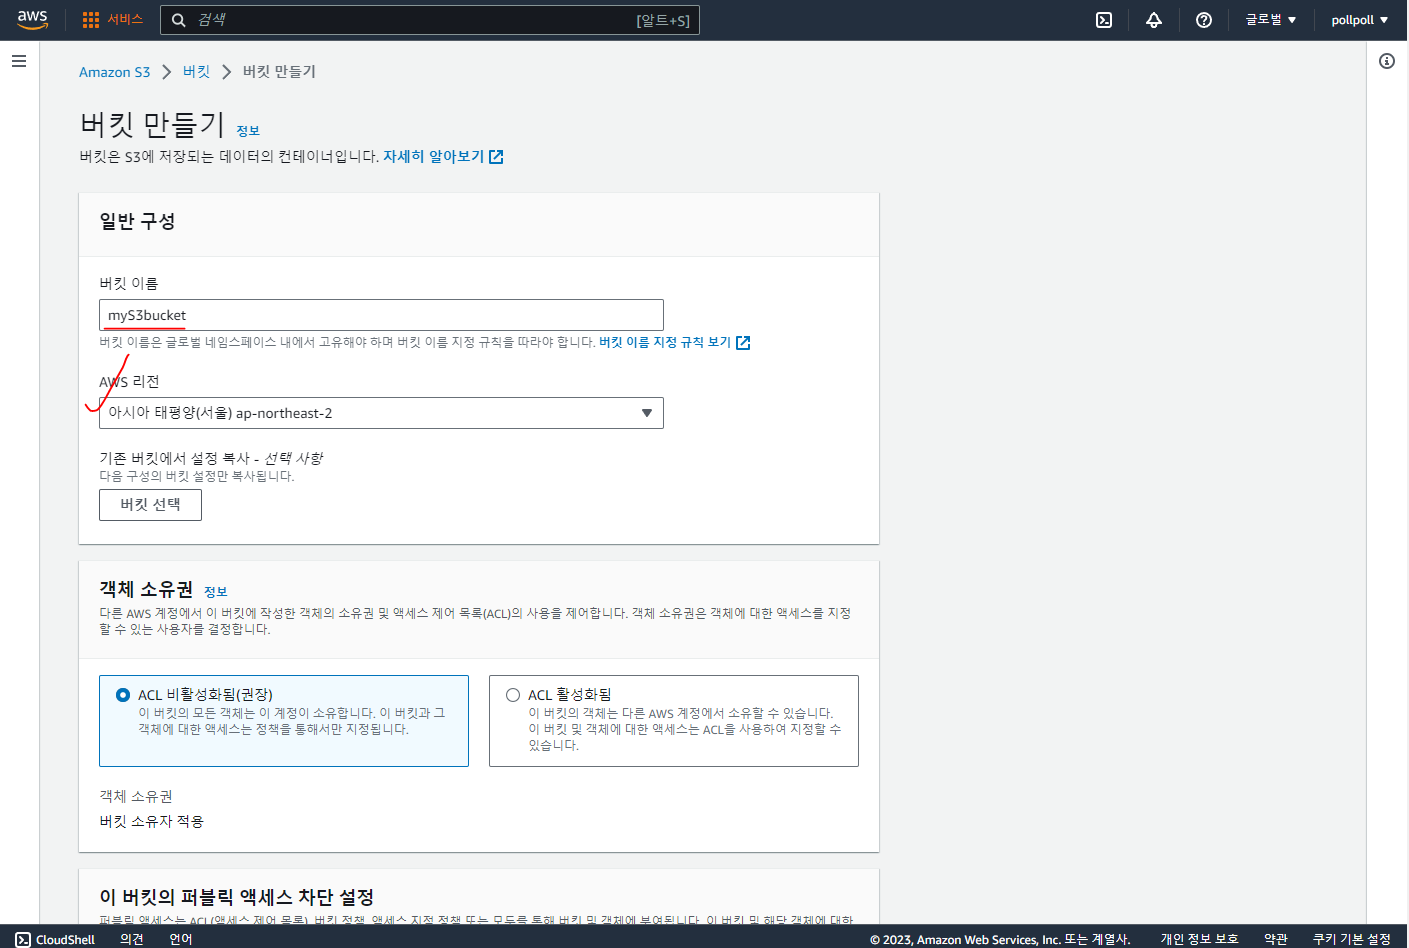The image size is (1409, 948).
Task: Focus the 버킷 이름 input field
Action: (x=381, y=315)
